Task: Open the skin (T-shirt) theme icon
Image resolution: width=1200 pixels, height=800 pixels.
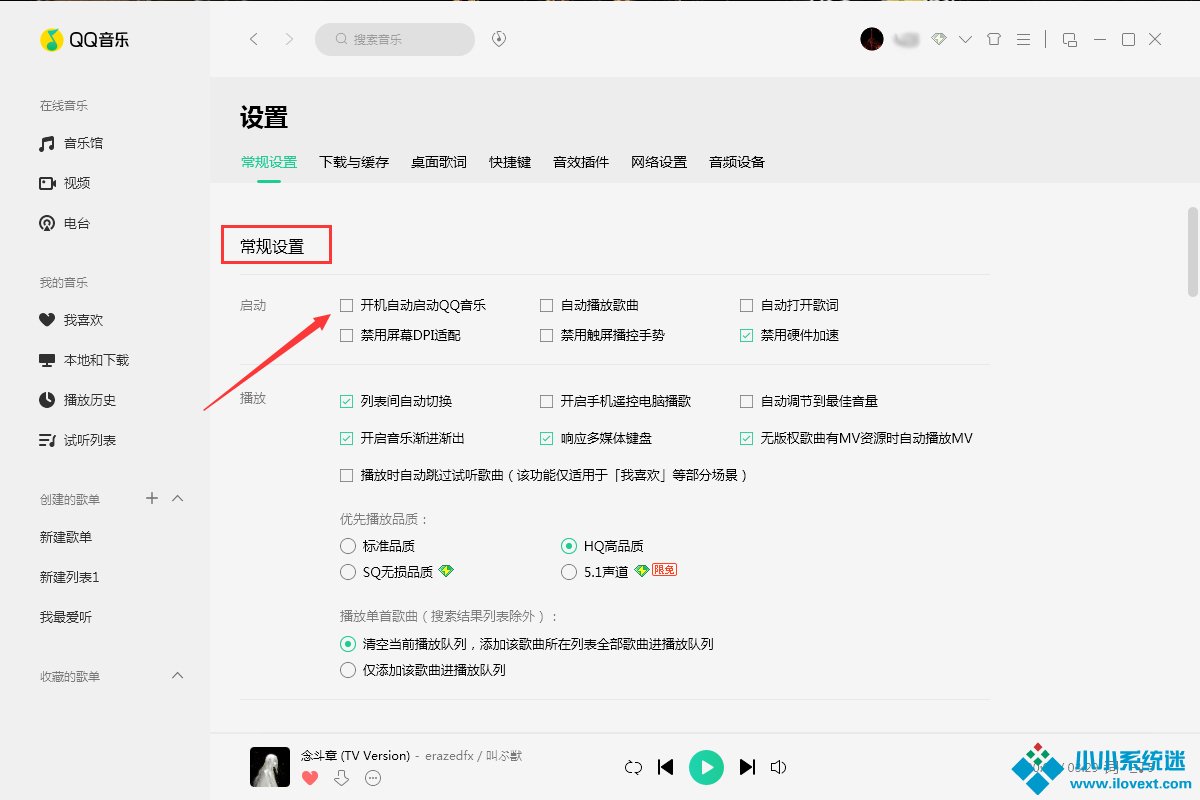Action: pos(993,39)
